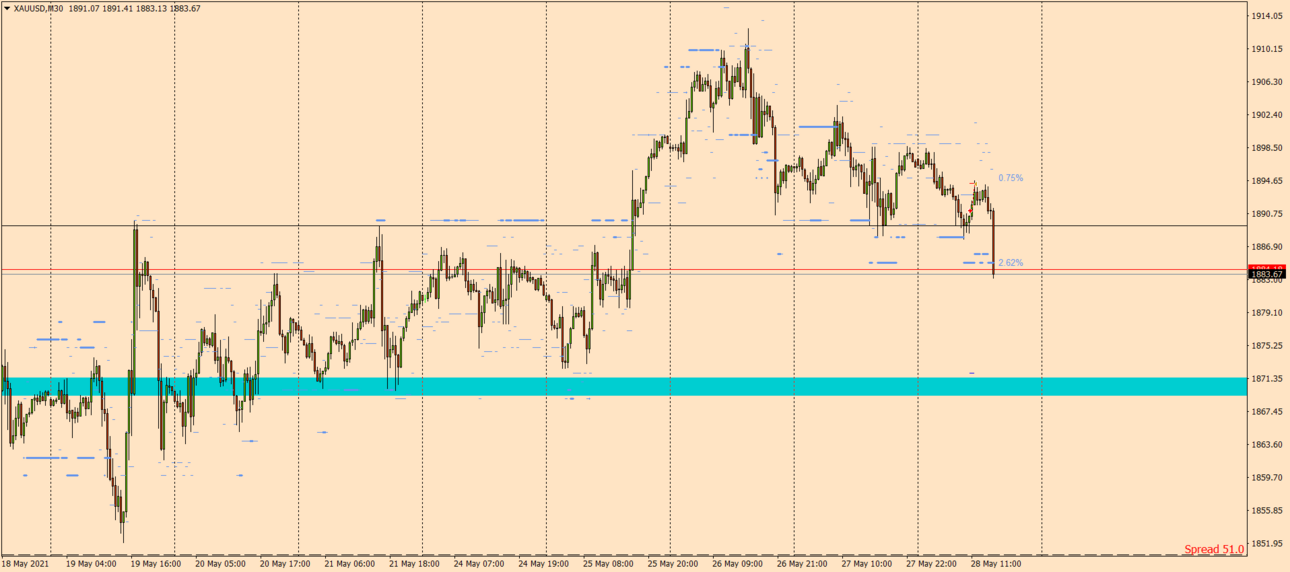Screen dimensions: 1290x572
Task: Click the 27 May 22:00 time label
Action: point(932,564)
